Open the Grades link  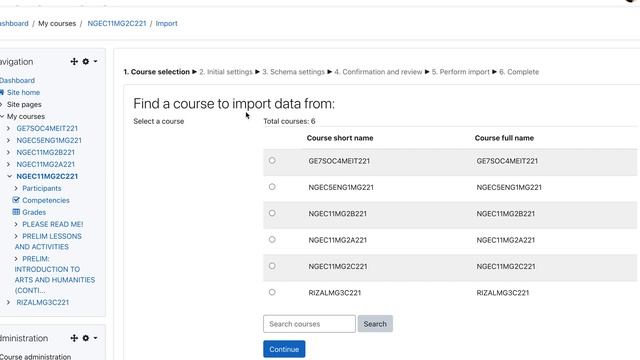(34, 212)
